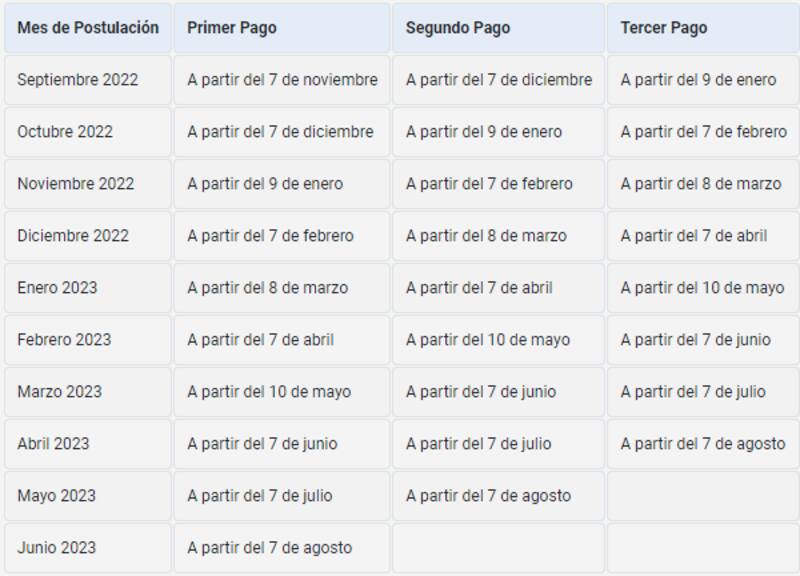Select the Octubre 2022 row cell
This screenshot has width=800, height=576.
[x=64, y=131]
